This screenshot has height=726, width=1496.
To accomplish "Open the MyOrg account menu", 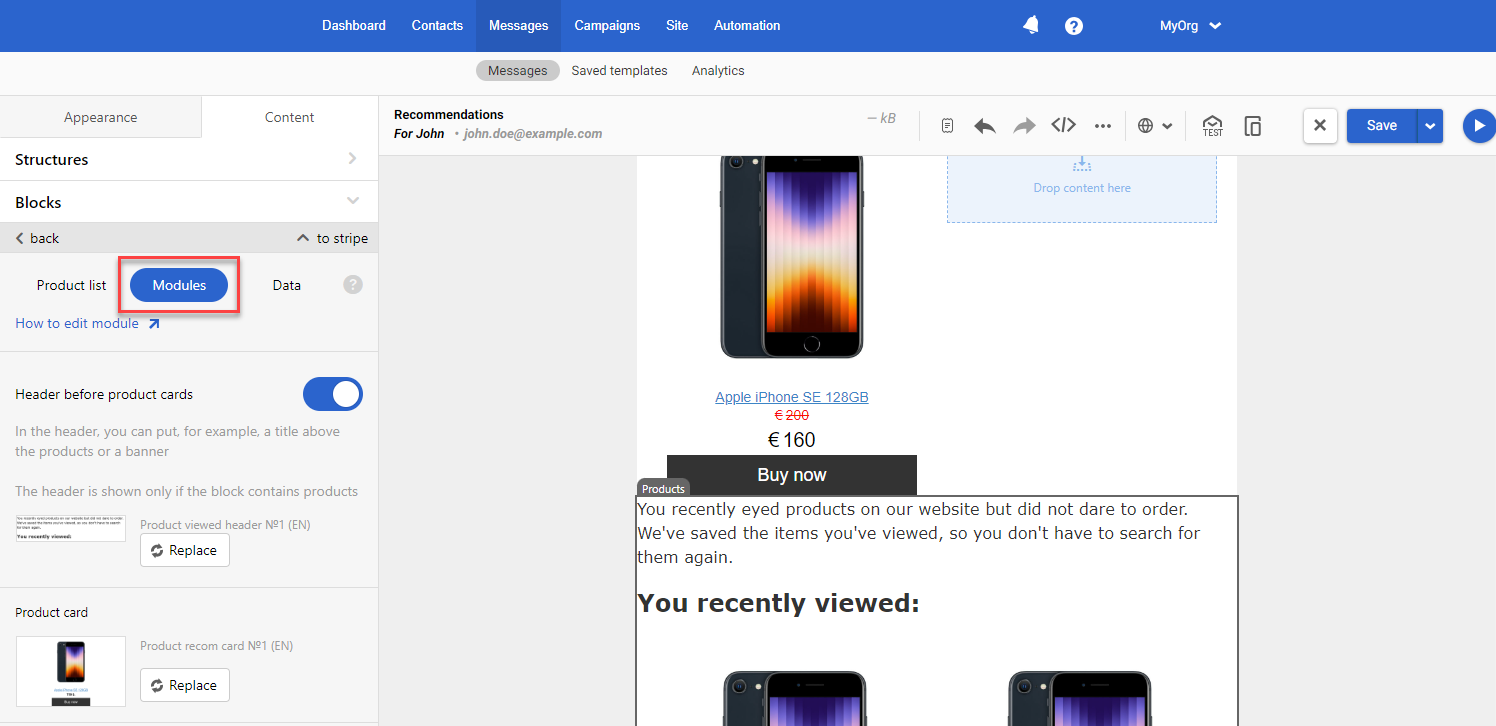I will (x=1190, y=26).
